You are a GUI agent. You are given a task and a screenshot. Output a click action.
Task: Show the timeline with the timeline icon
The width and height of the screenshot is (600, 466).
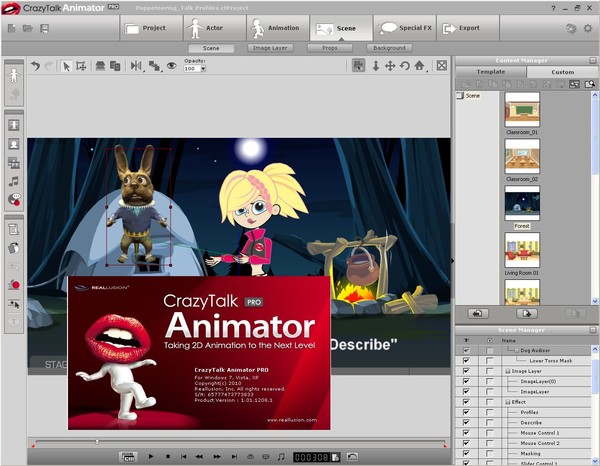tap(128, 457)
